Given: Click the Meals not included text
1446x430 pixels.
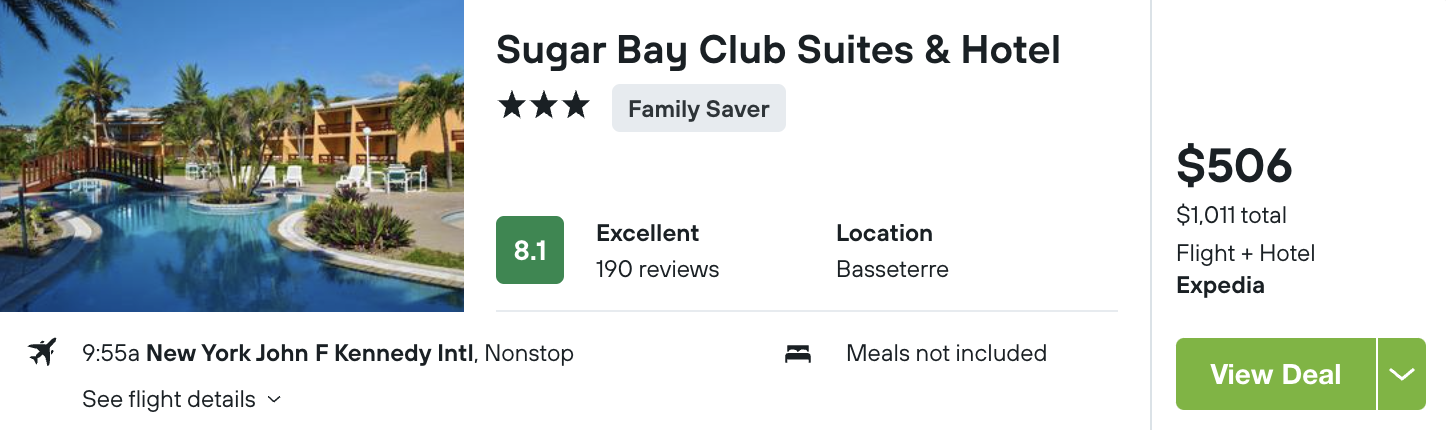Looking at the screenshot, I should coord(946,353).
